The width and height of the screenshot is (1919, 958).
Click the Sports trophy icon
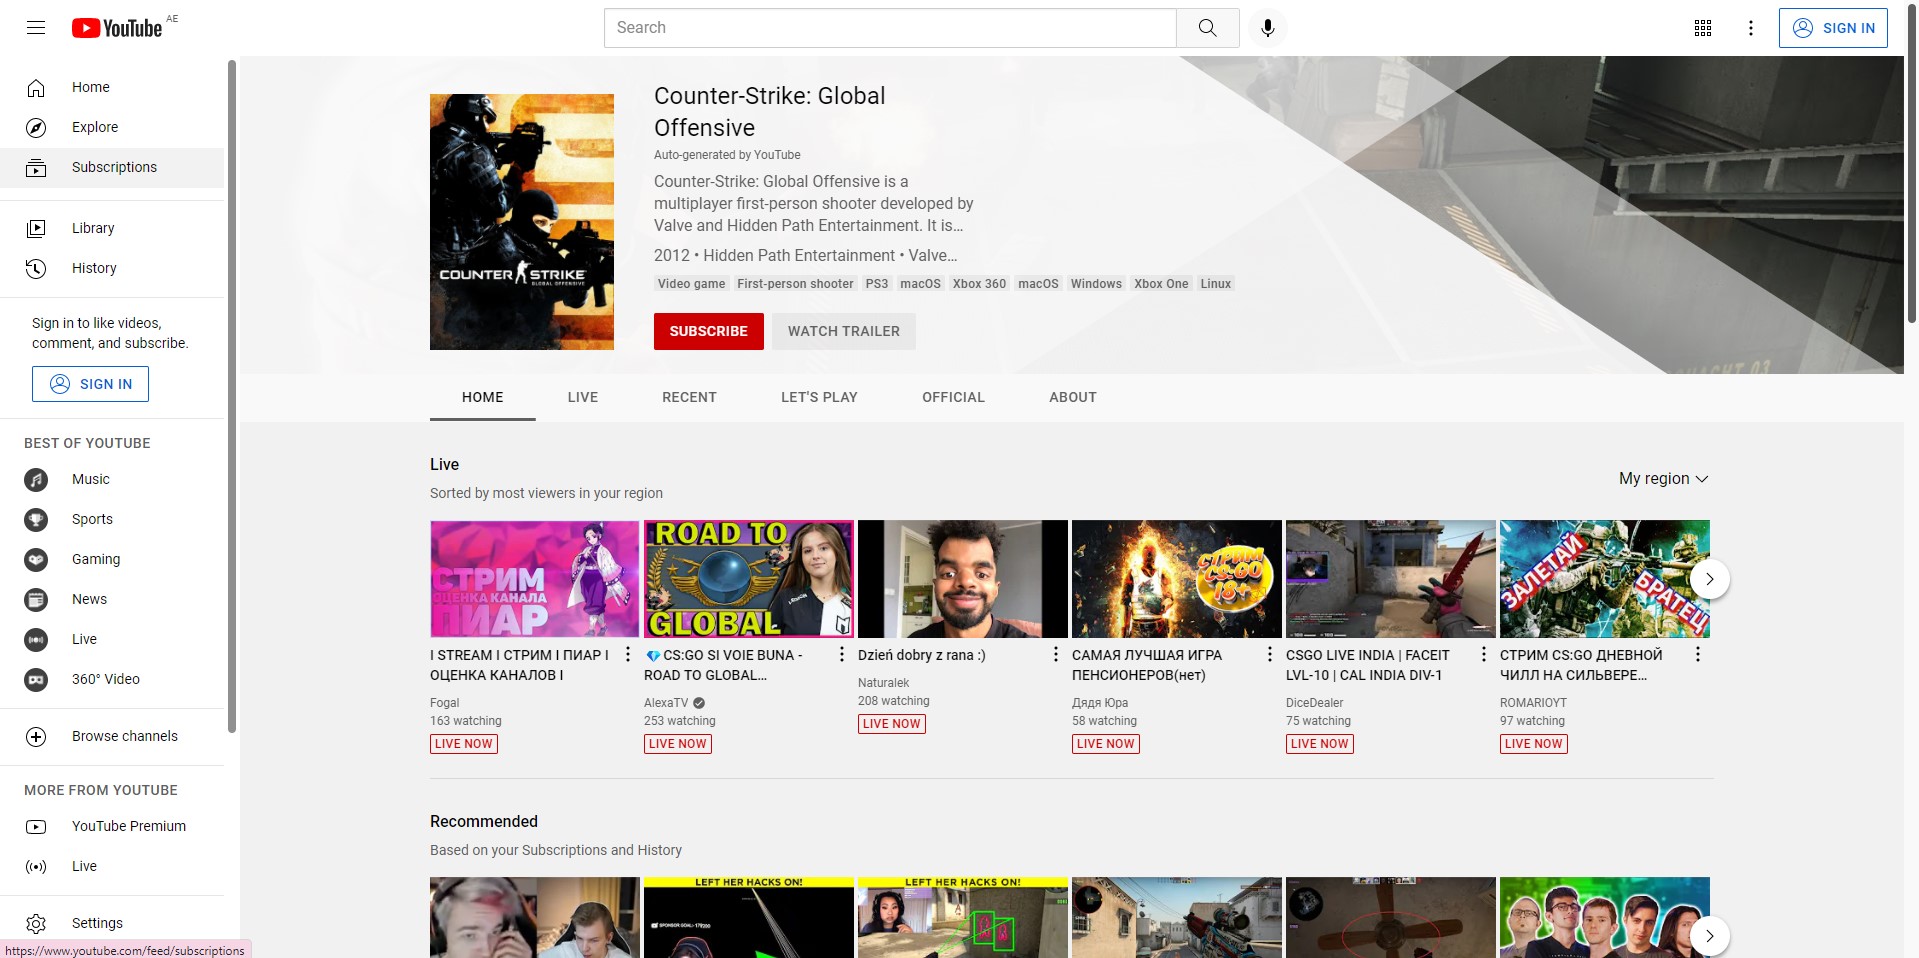(36, 520)
